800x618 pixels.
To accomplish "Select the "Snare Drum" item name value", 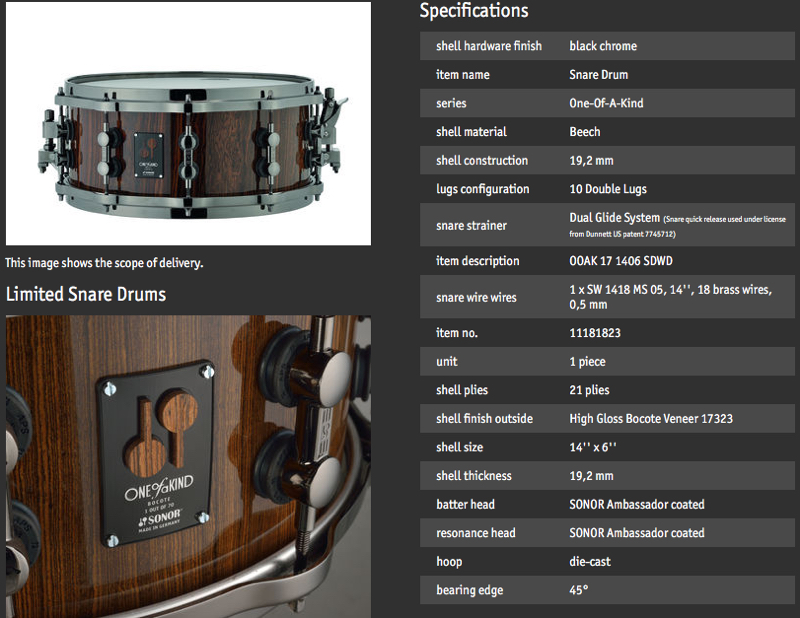I will [598, 75].
